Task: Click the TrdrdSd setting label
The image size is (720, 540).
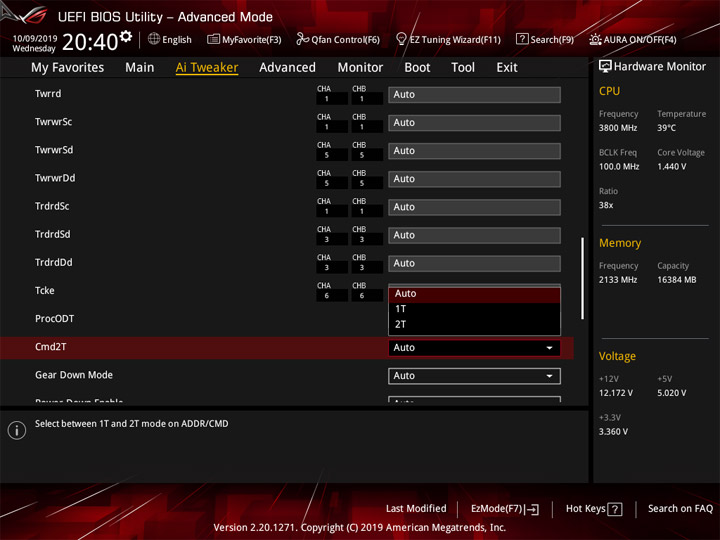Action: 53,234
